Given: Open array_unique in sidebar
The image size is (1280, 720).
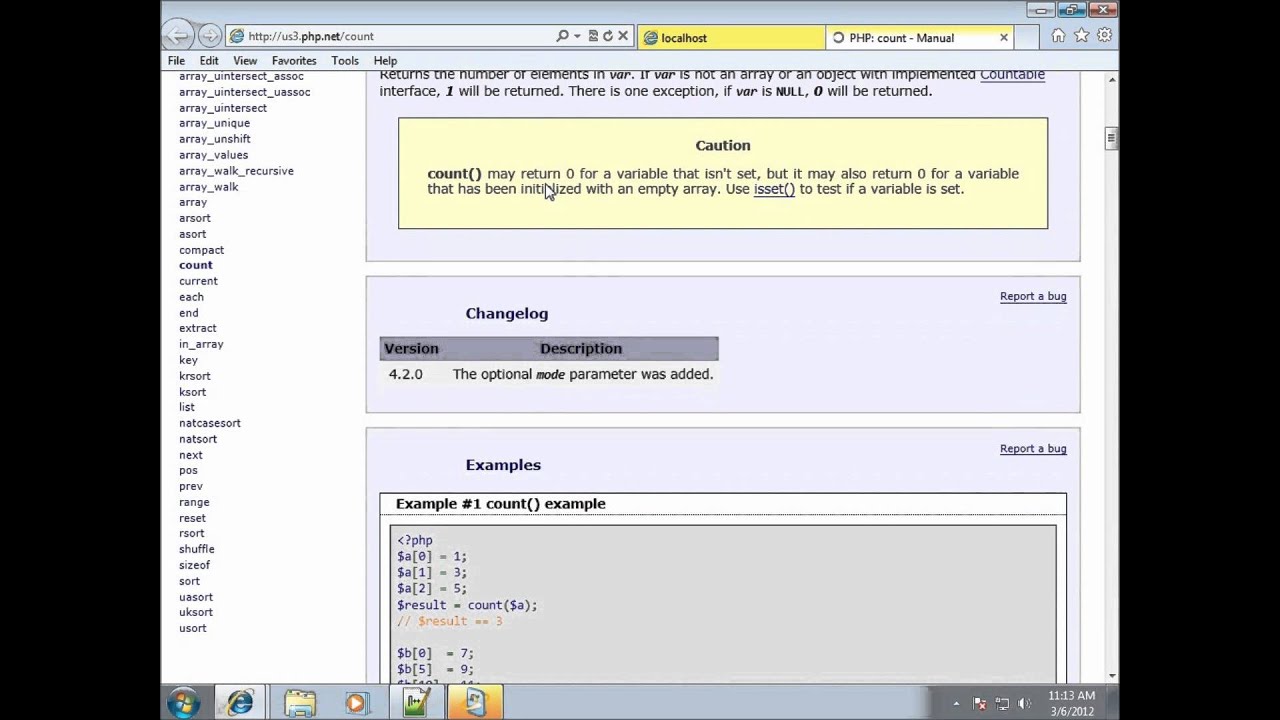Looking at the screenshot, I should (x=214, y=123).
